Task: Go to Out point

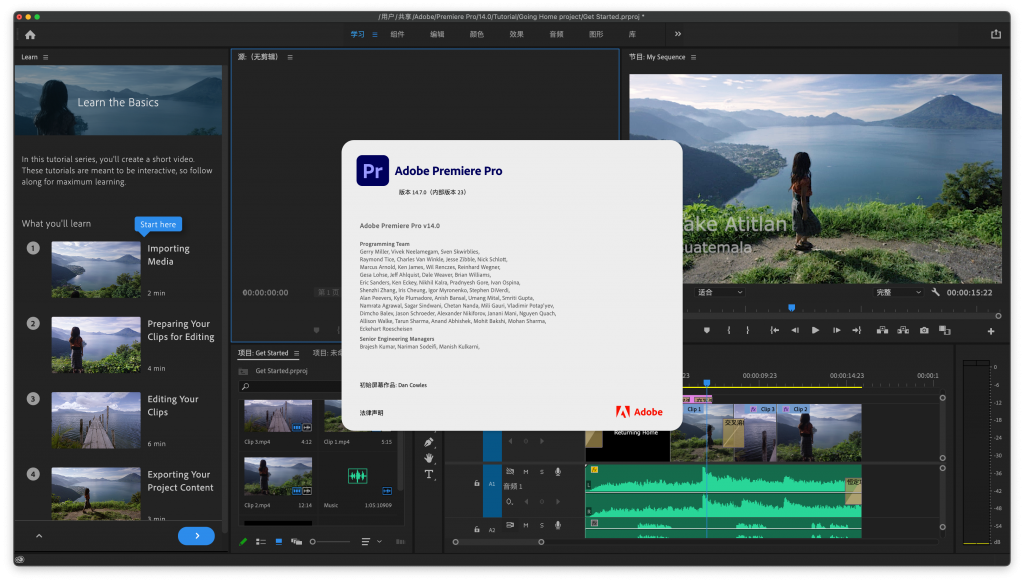Action: point(856,331)
